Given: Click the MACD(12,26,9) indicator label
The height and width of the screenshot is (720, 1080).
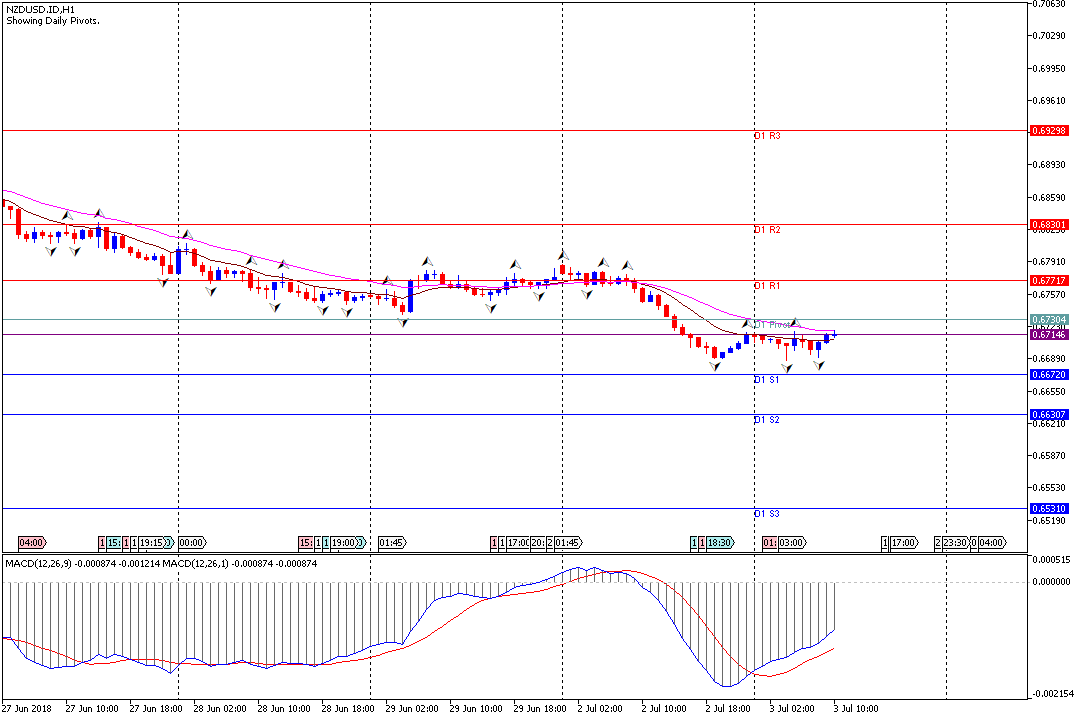Looking at the screenshot, I should (x=38, y=564).
